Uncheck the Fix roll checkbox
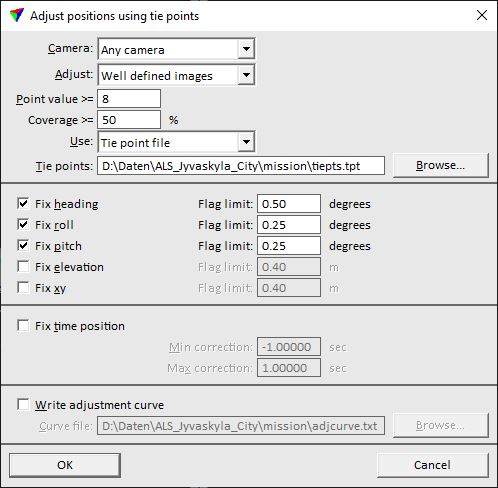Screen dimensions: 498x488 tap(23, 224)
